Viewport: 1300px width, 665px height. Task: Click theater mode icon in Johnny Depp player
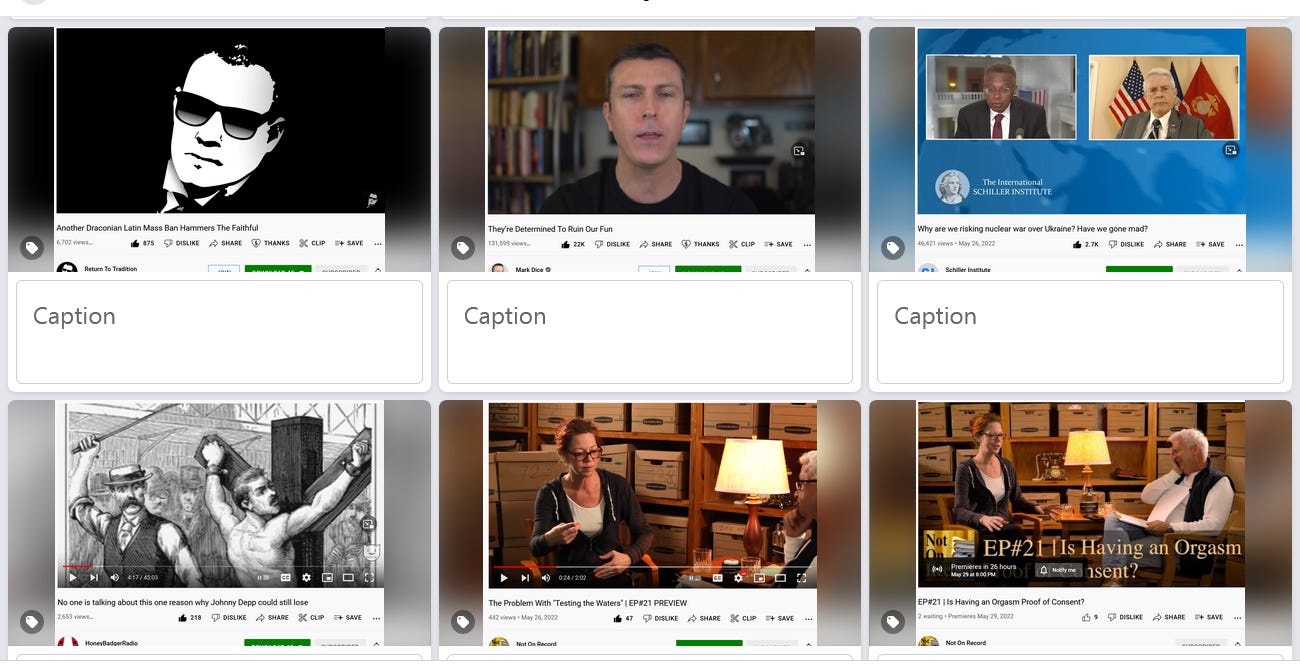coord(348,578)
